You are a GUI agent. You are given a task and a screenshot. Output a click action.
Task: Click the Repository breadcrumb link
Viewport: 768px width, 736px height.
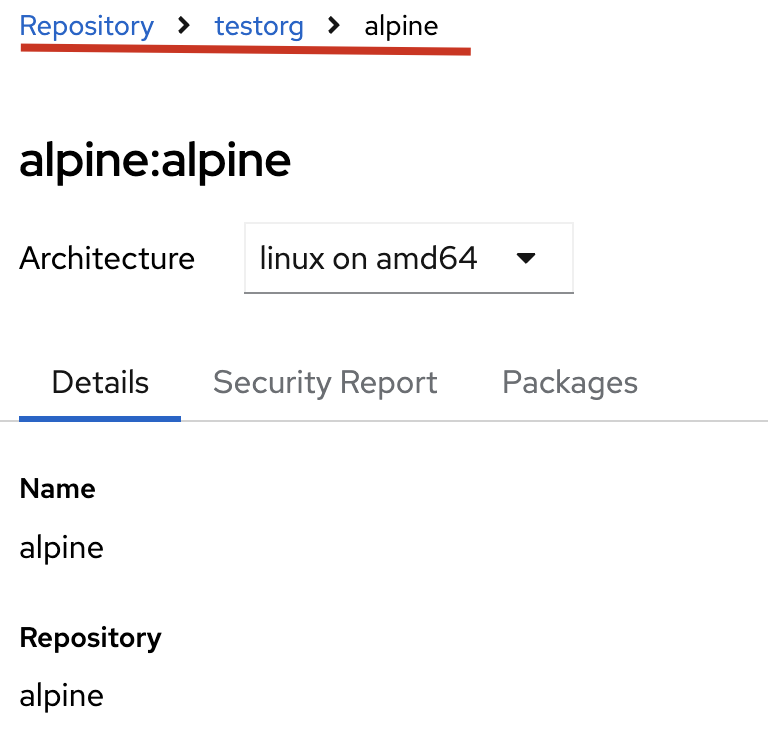tap(87, 26)
